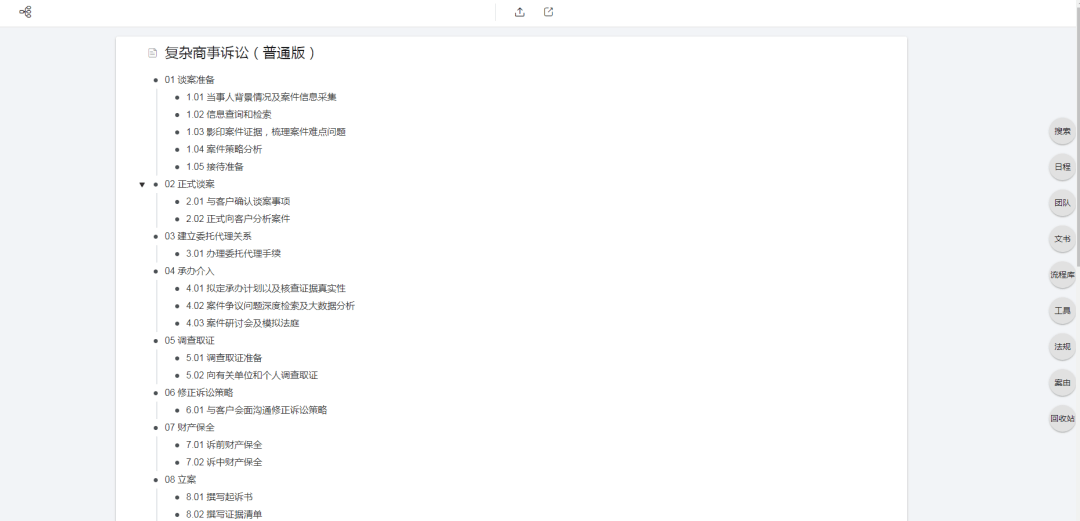Open the 搜索 side button
Viewport: 1080px width, 521px height.
[x=1062, y=131]
